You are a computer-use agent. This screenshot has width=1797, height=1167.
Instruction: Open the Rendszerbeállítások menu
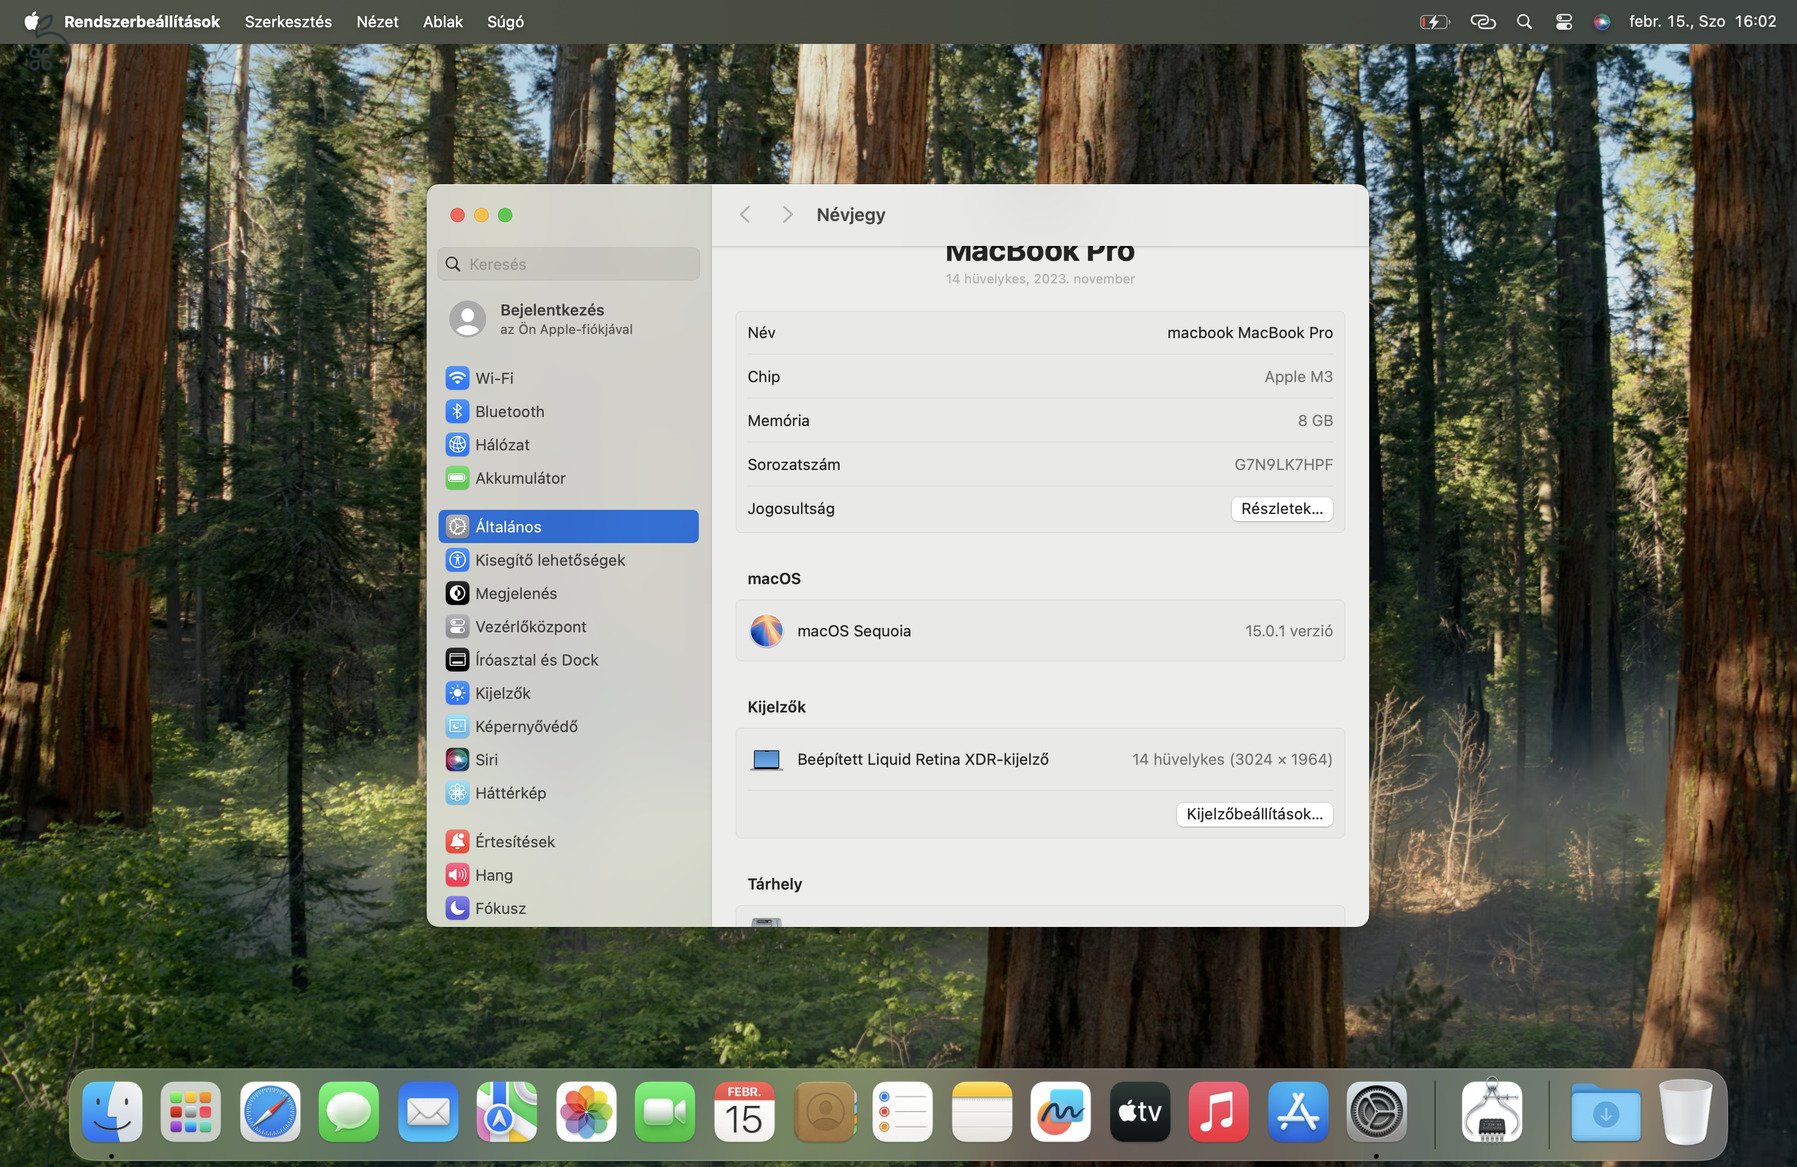[142, 21]
